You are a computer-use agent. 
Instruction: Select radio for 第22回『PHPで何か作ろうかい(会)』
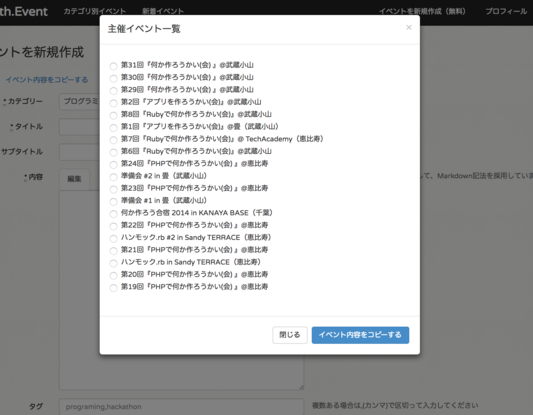pyautogui.click(x=113, y=226)
